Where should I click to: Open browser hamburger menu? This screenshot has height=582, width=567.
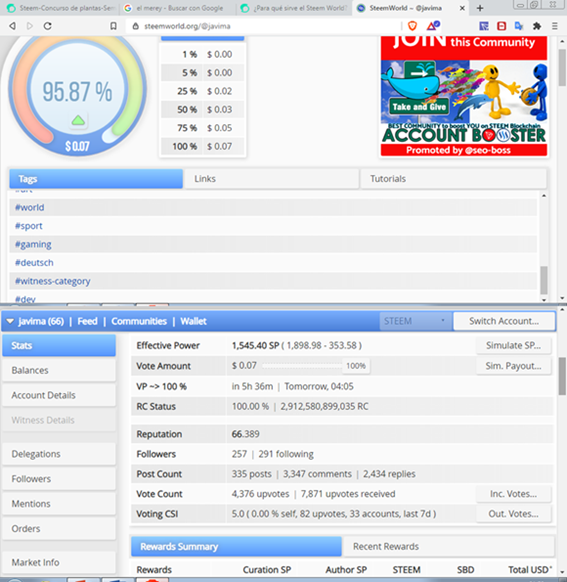pyautogui.click(x=555, y=26)
